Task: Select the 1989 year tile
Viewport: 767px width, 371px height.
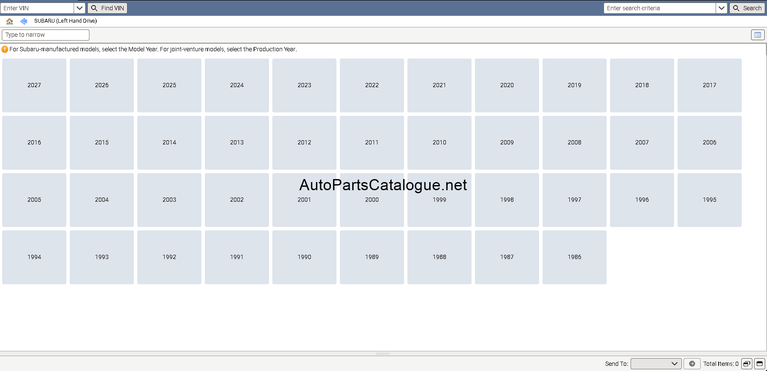Action: [372, 257]
